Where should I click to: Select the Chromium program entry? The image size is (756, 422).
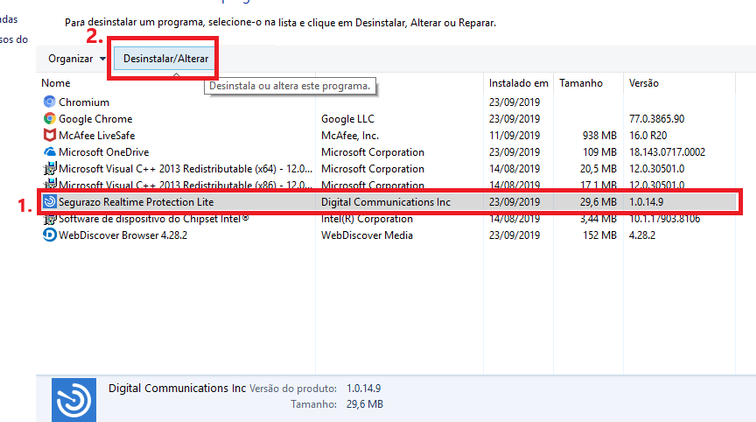point(84,102)
